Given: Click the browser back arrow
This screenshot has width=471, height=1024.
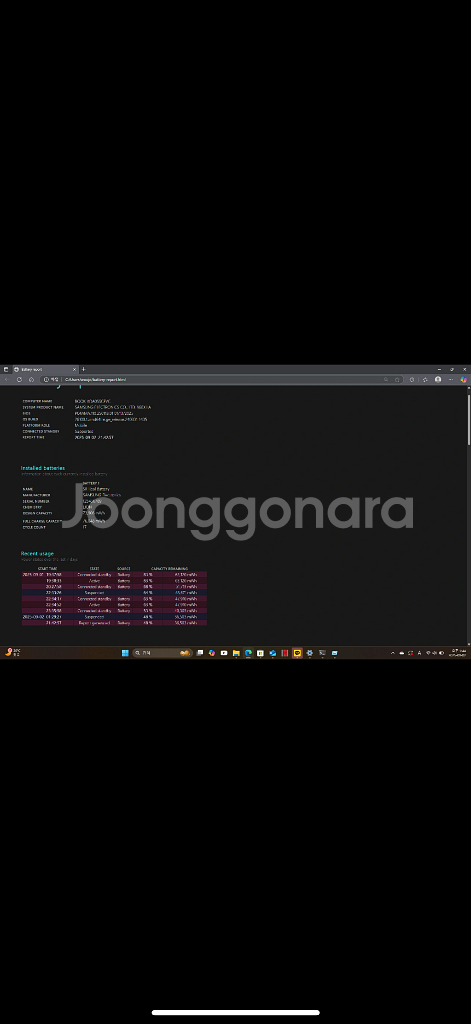Looking at the screenshot, I should (x=7, y=379).
